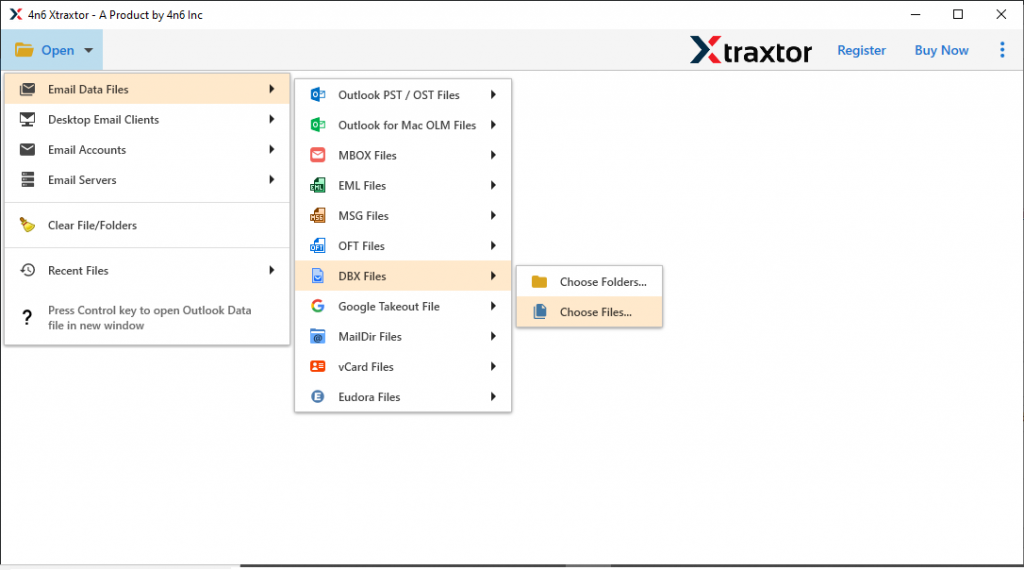Click the Press Control key hint text
Viewport: 1024px width, 570px height.
150,317
